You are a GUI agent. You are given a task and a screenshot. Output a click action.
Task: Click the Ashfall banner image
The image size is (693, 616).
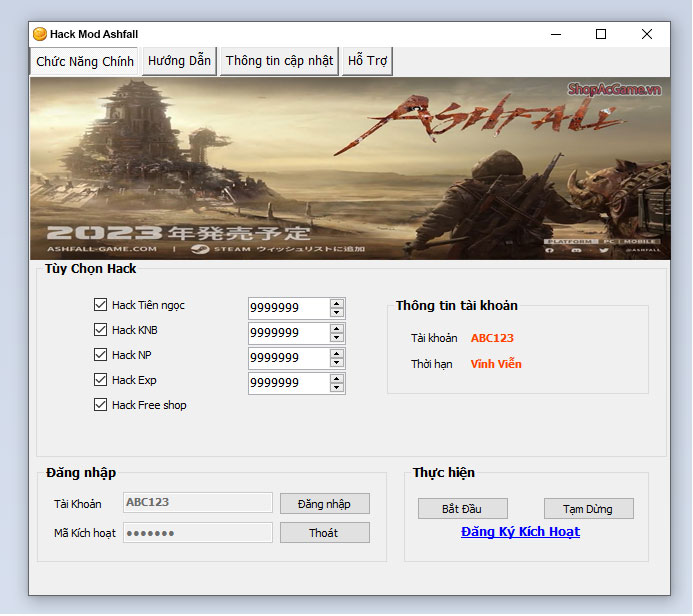click(x=350, y=168)
